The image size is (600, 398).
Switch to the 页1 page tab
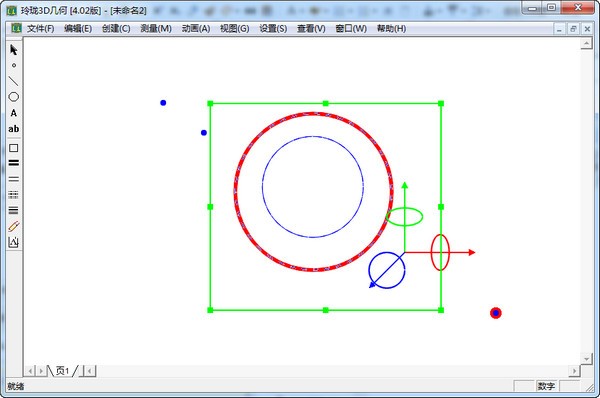(x=62, y=370)
